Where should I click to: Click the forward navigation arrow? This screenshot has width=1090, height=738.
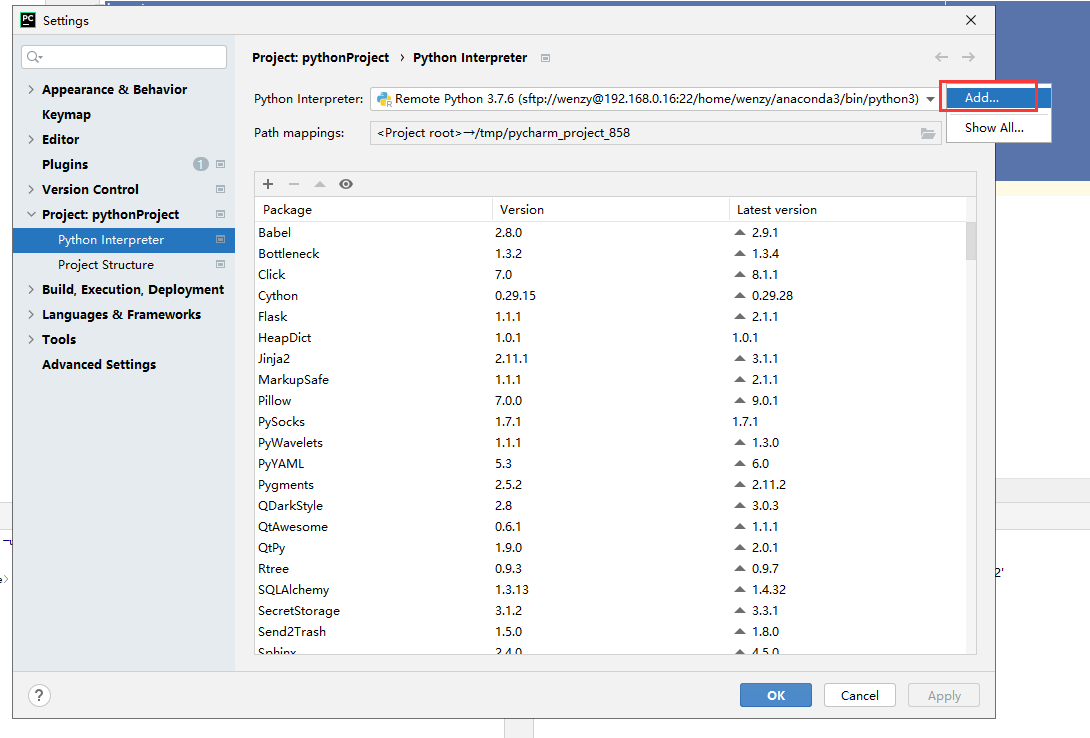[968, 57]
